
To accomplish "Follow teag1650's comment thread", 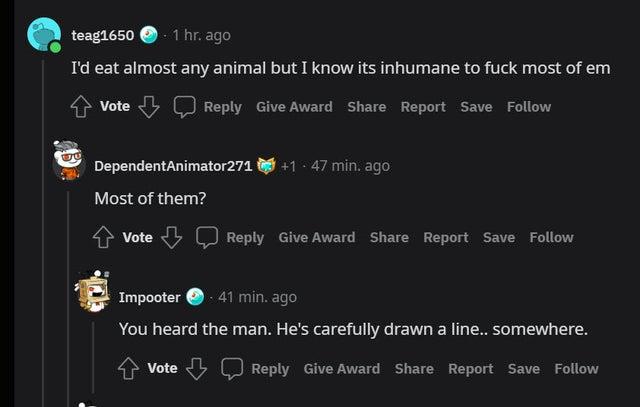I will 528,106.
